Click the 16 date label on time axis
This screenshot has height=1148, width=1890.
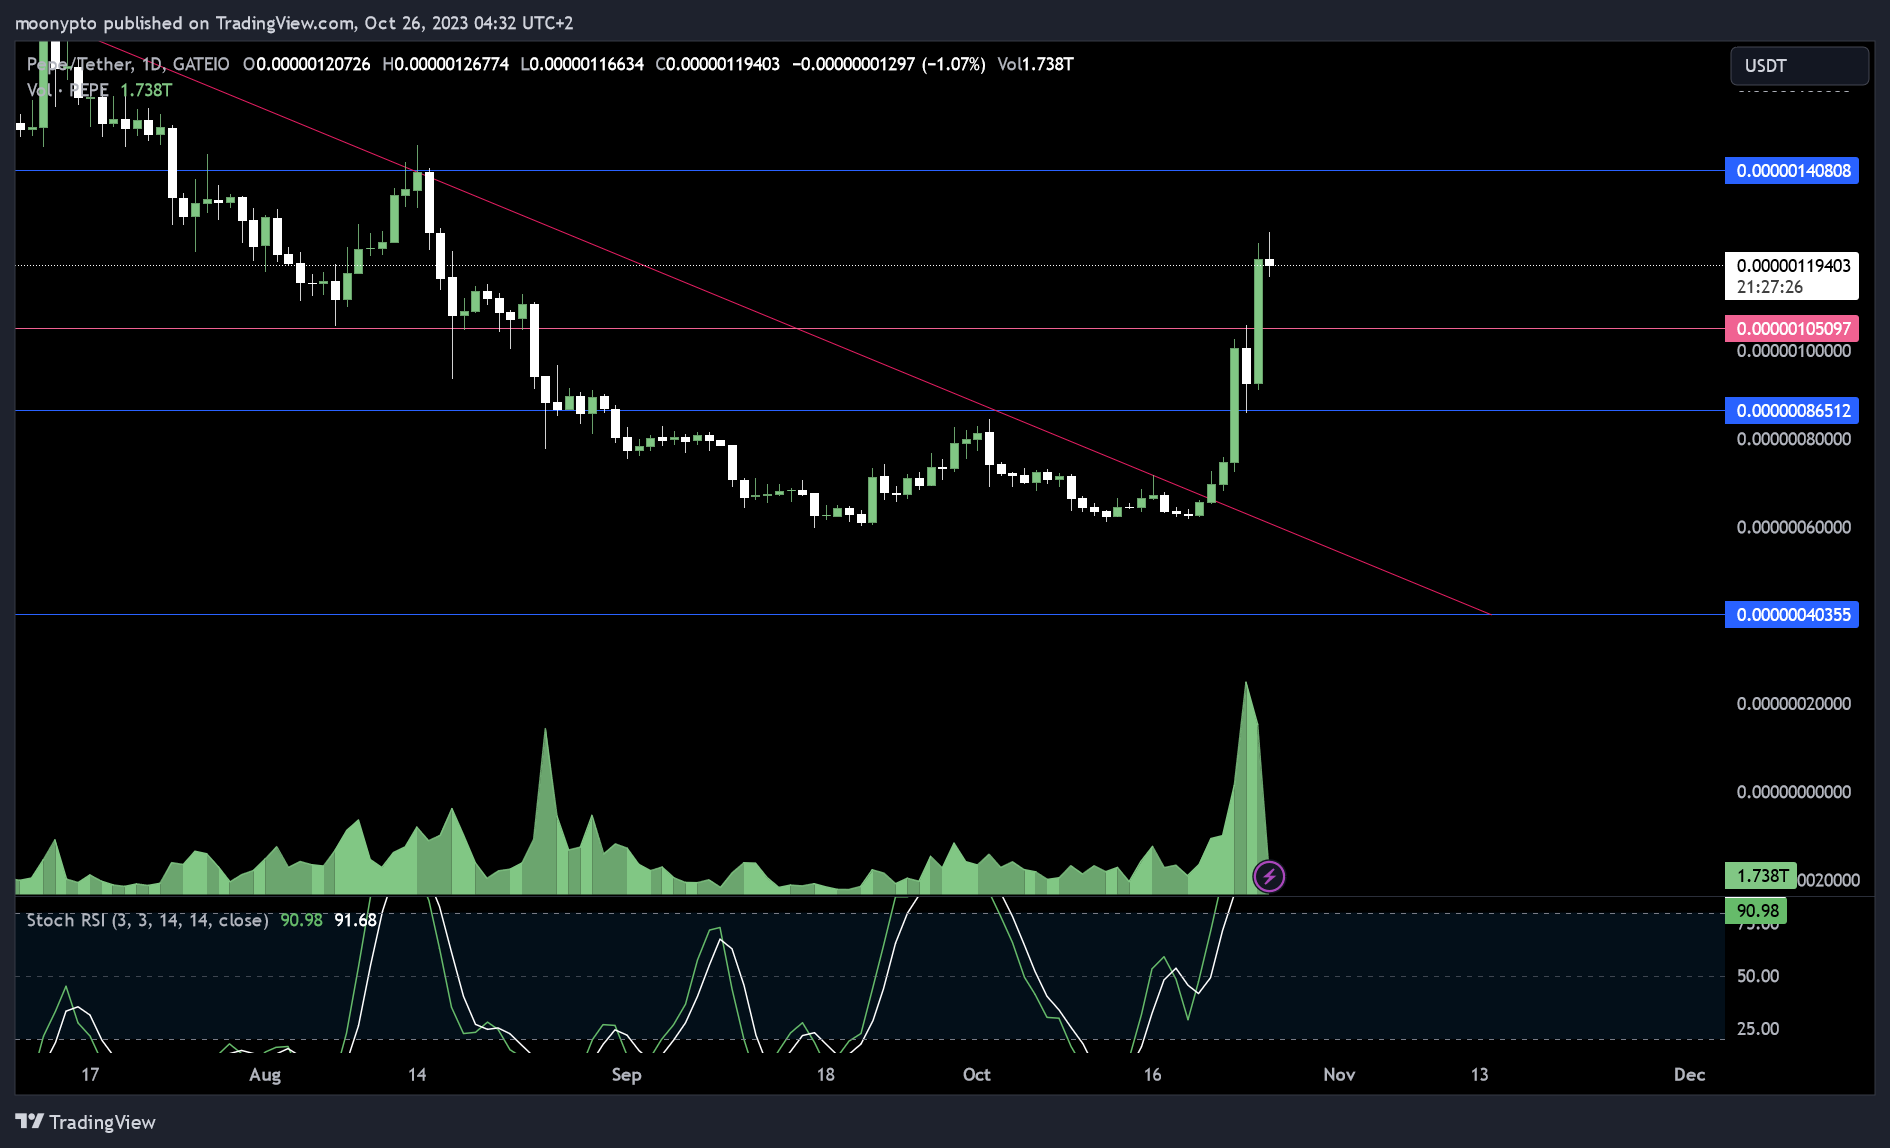click(x=1153, y=1075)
